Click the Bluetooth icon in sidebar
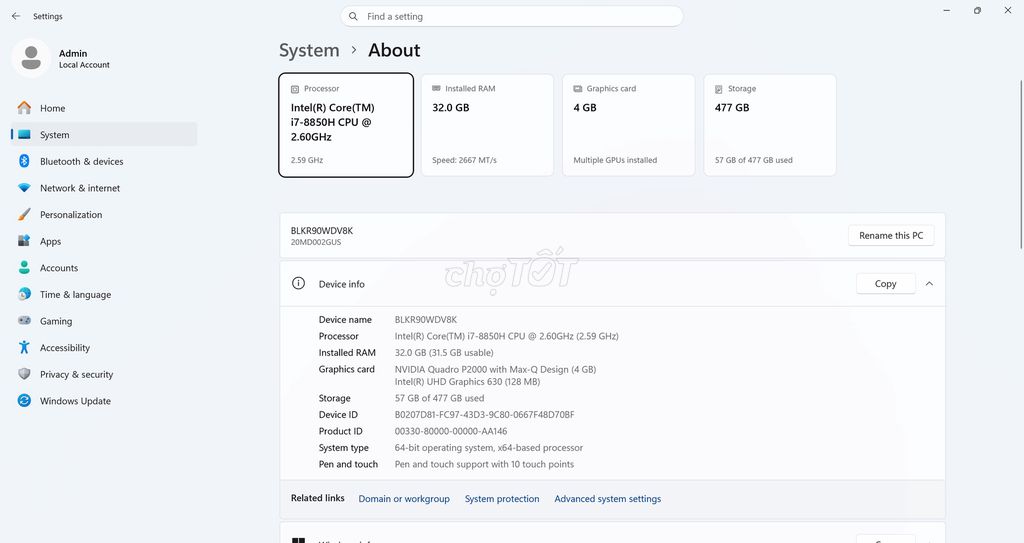Viewport: 1024px width, 543px height. tap(24, 161)
